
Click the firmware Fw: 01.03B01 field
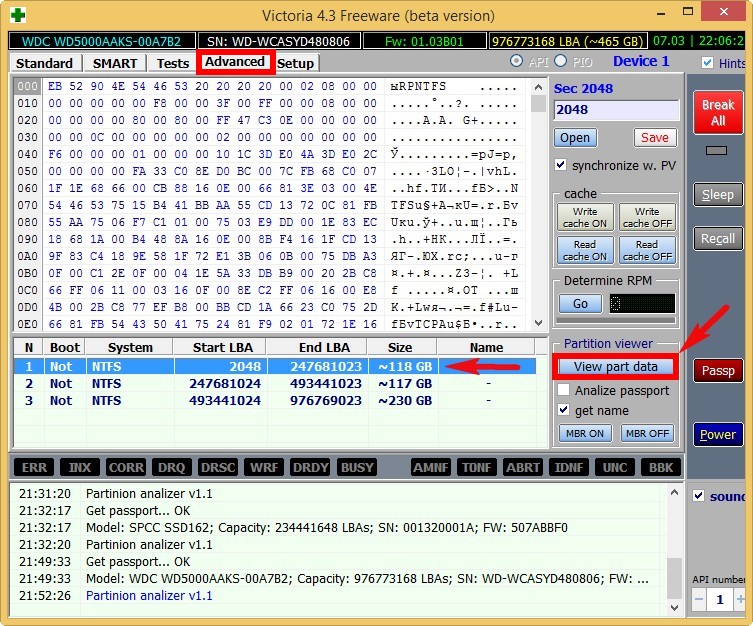(x=425, y=41)
